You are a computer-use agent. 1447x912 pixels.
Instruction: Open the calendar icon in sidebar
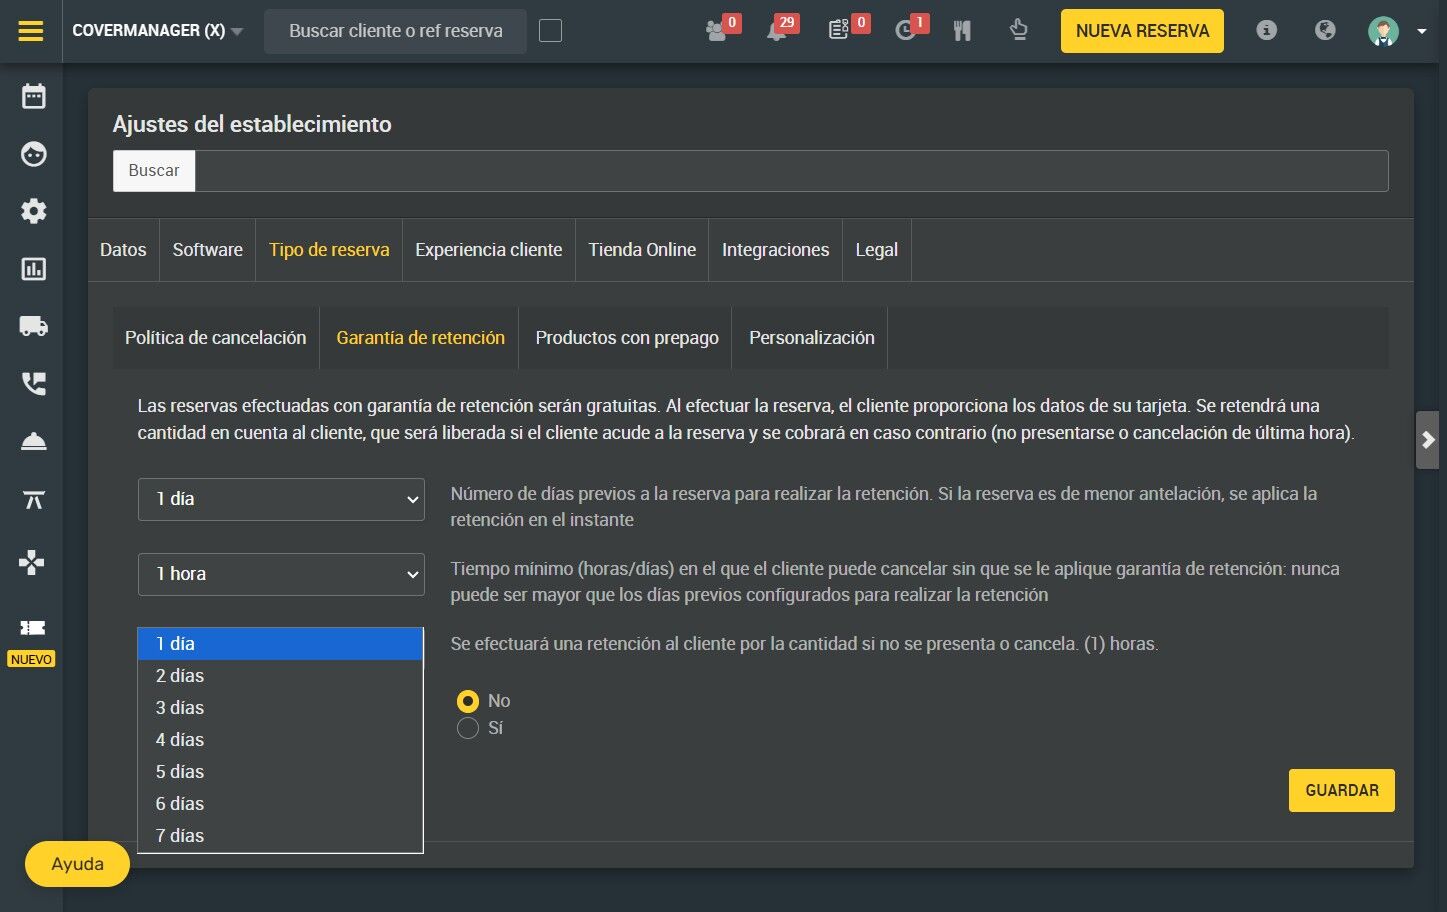34,96
